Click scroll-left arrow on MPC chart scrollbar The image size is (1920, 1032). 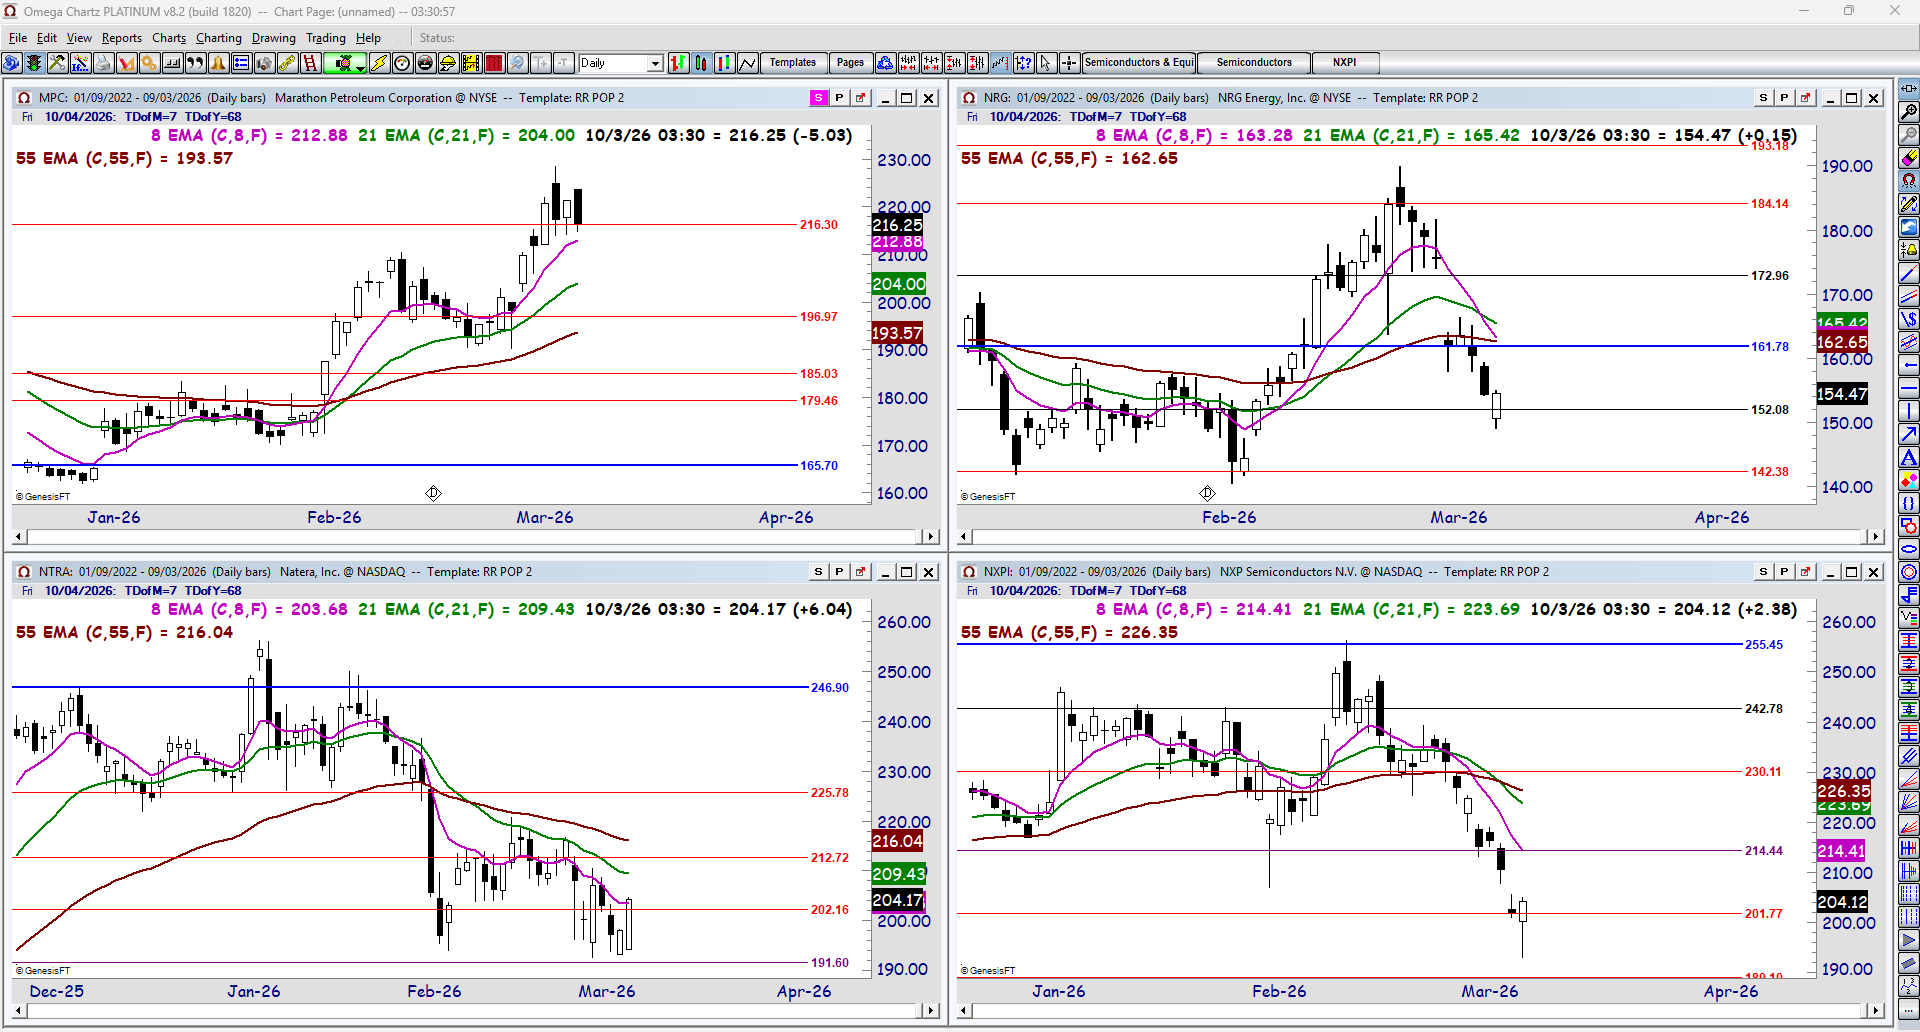tap(19, 537)
